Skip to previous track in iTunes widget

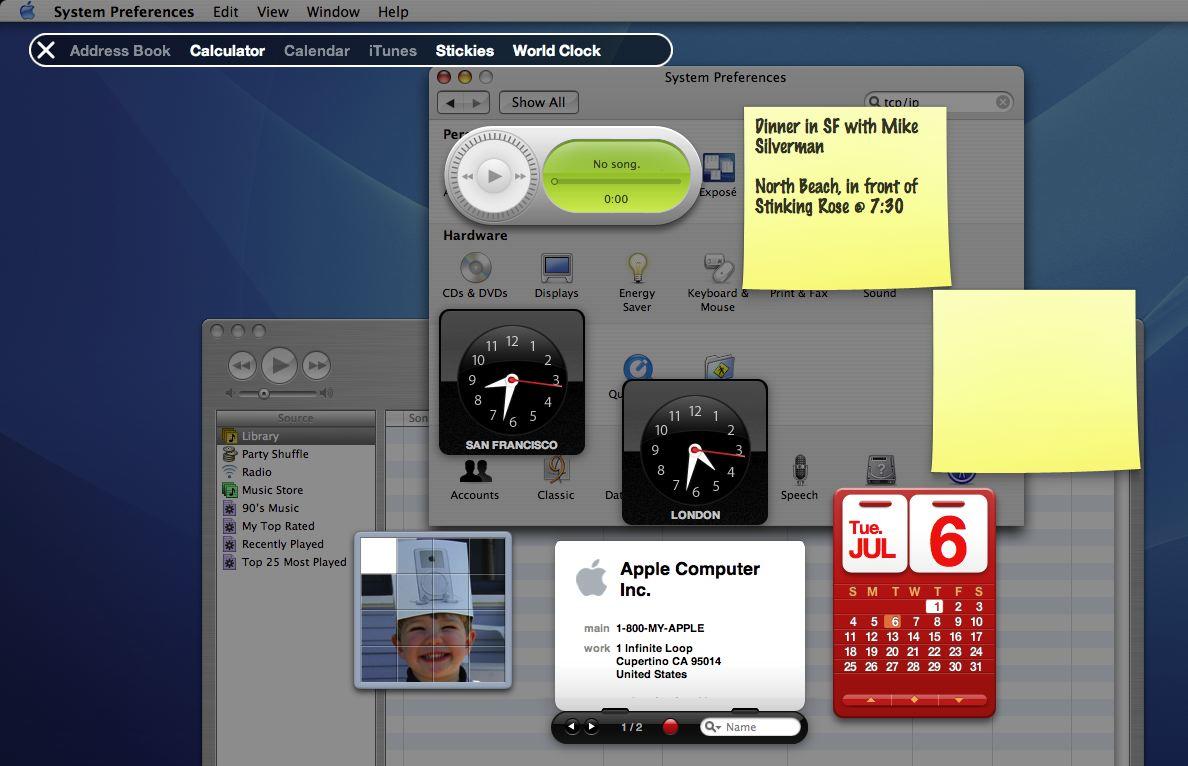click(468, 177)
